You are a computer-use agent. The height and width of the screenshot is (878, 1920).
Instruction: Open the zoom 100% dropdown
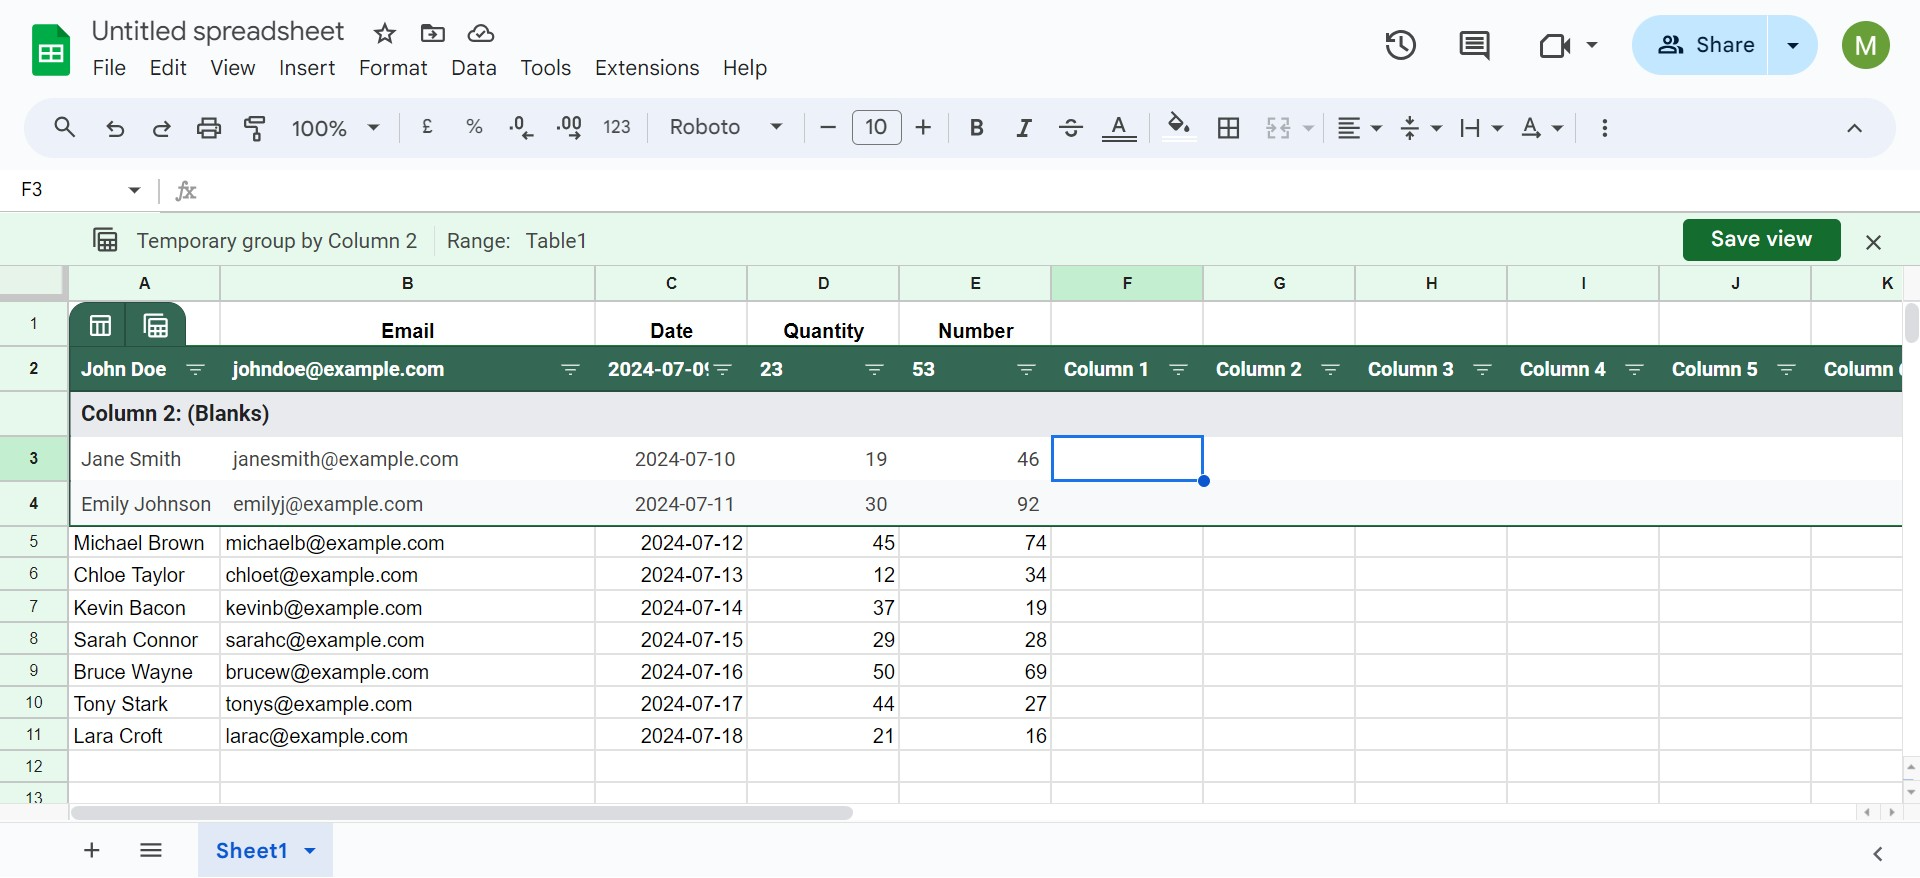click(x=335, y=128)
